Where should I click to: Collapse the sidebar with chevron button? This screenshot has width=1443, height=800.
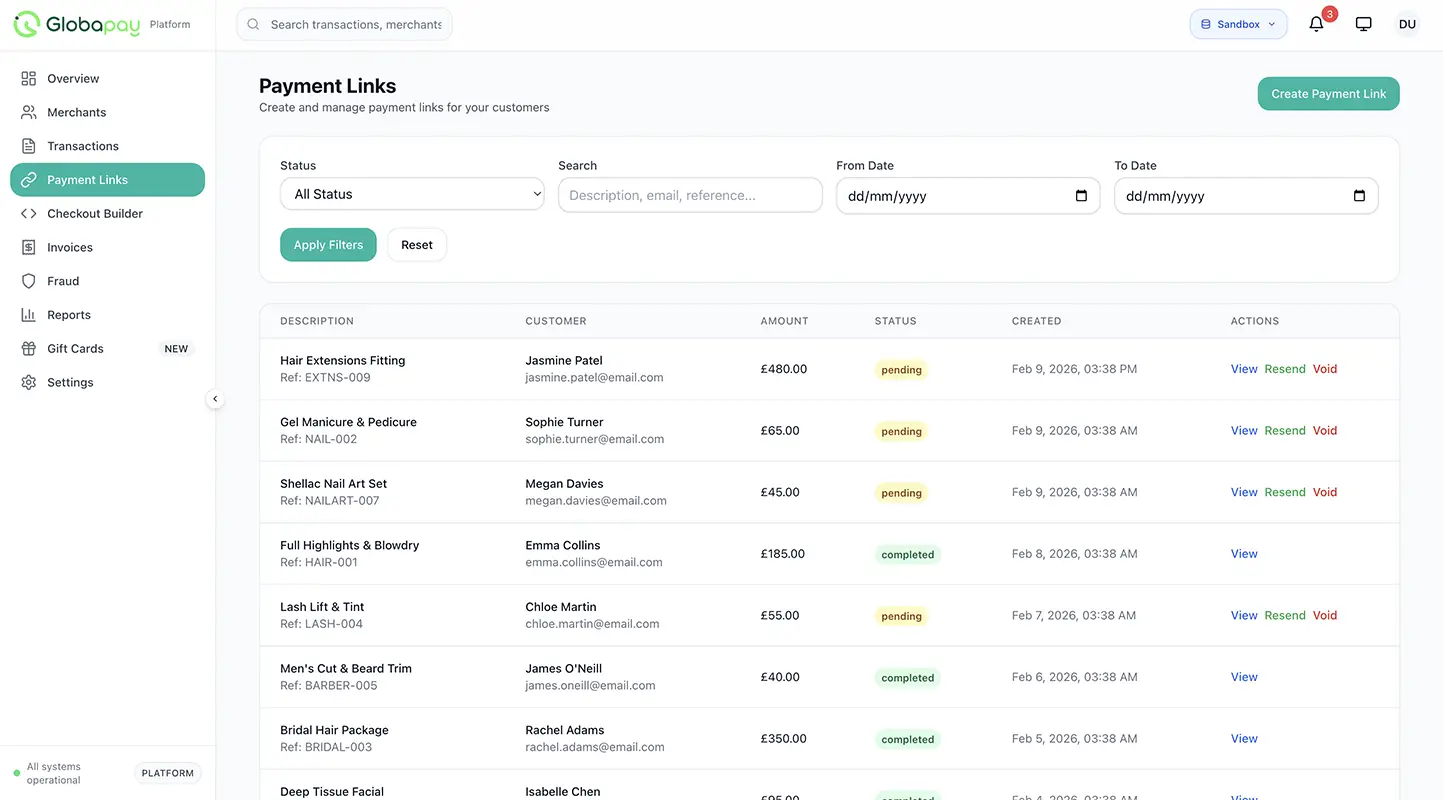point(215,399)
